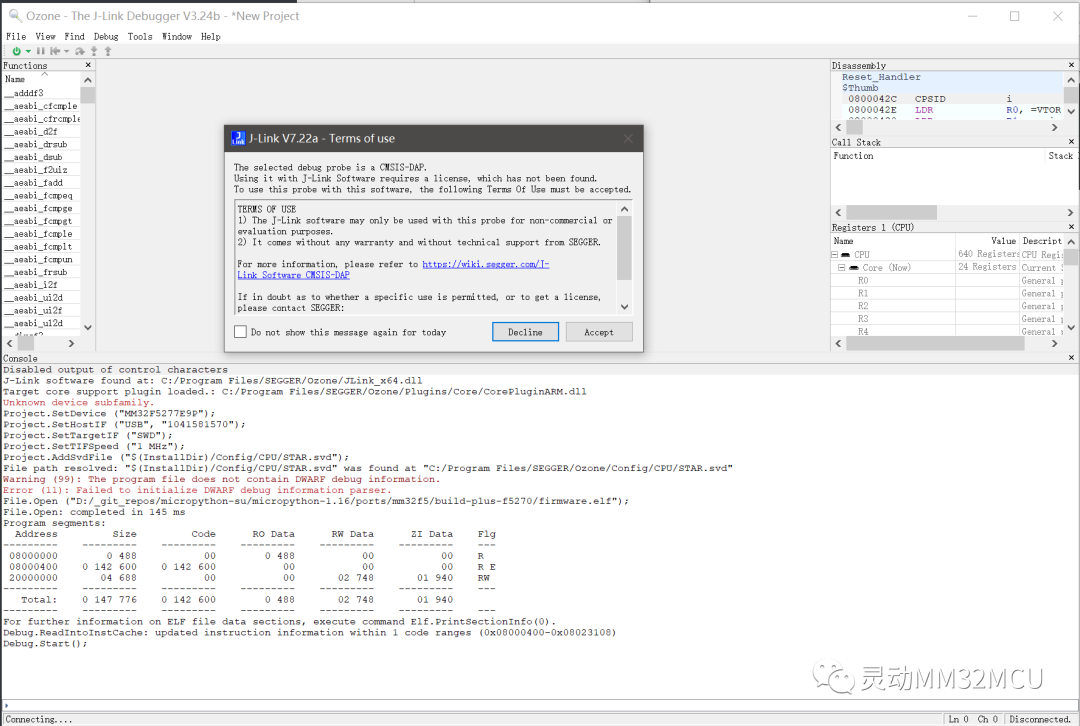Close the Disassembly panel

[x=1071, y=65]
